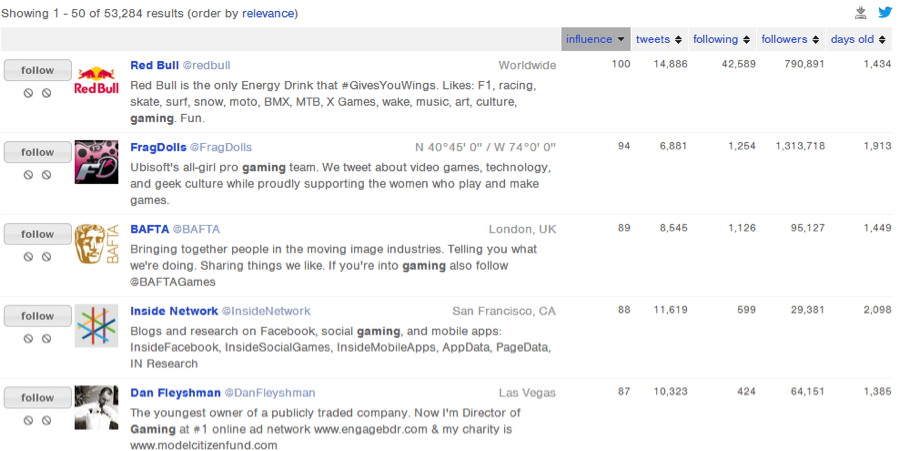Follow the Red Bull account
This screenshot has width=900, height=451.
pyautogui.click(x=38, y=70)
